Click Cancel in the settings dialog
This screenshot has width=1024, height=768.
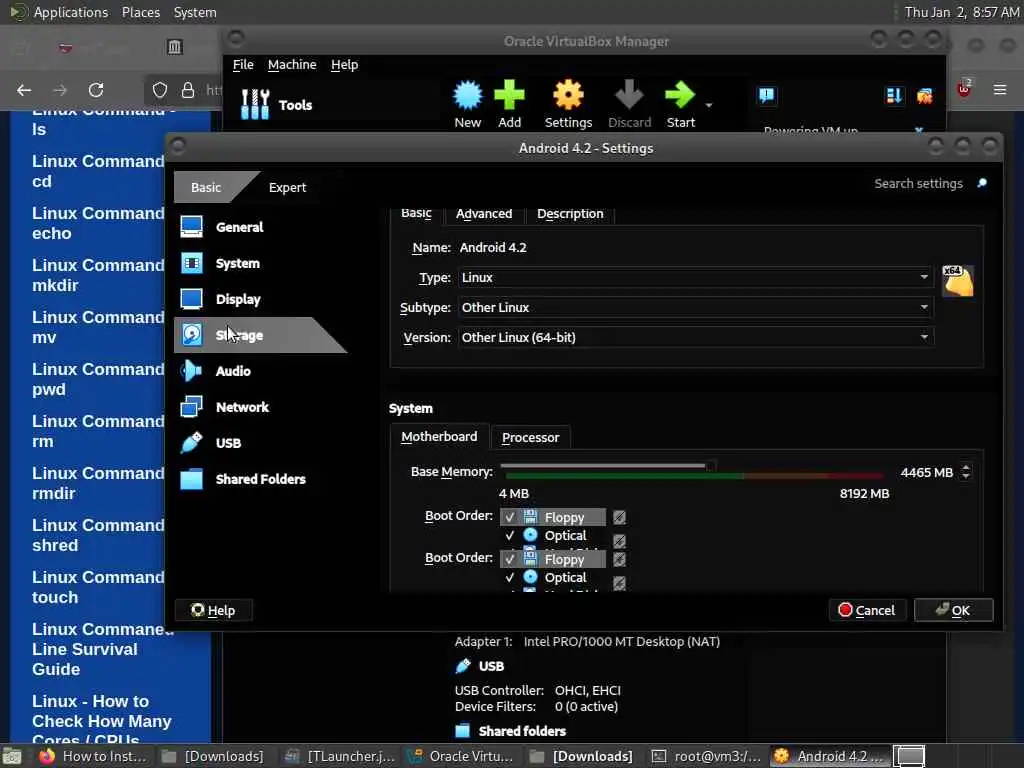pyautogui.click(x=867, y=610)
